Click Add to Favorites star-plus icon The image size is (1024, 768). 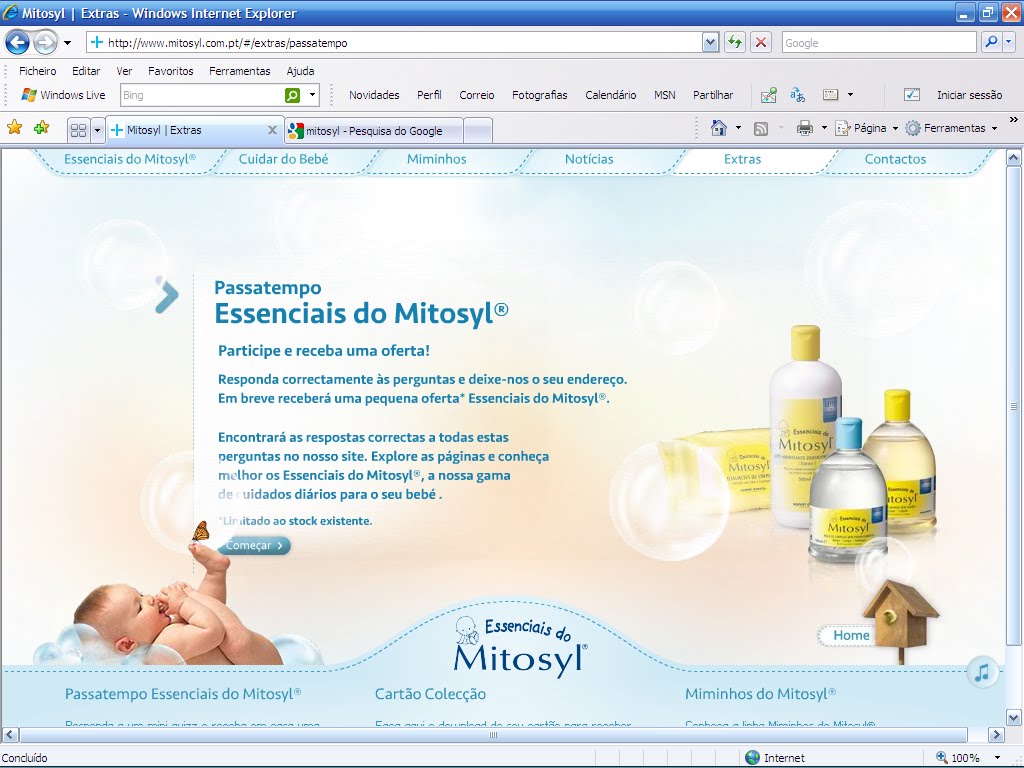[41, 128]
